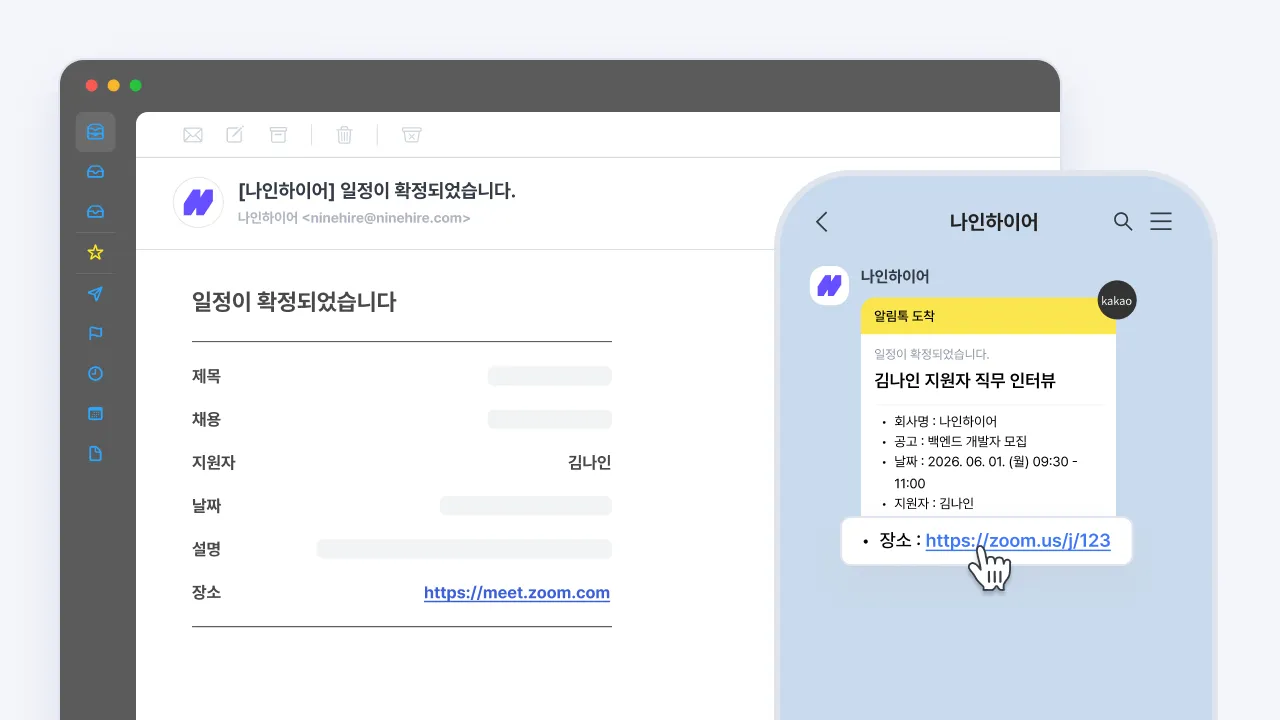Tap the kakao badge on the message

coord(1117,300)
